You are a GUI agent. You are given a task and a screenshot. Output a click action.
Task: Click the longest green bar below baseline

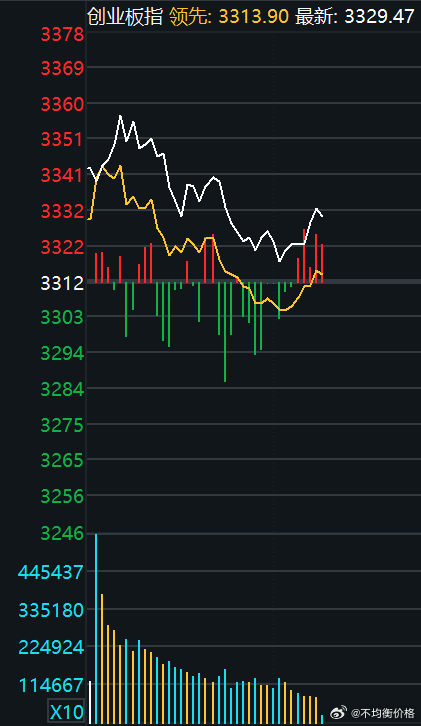[225, 332]
